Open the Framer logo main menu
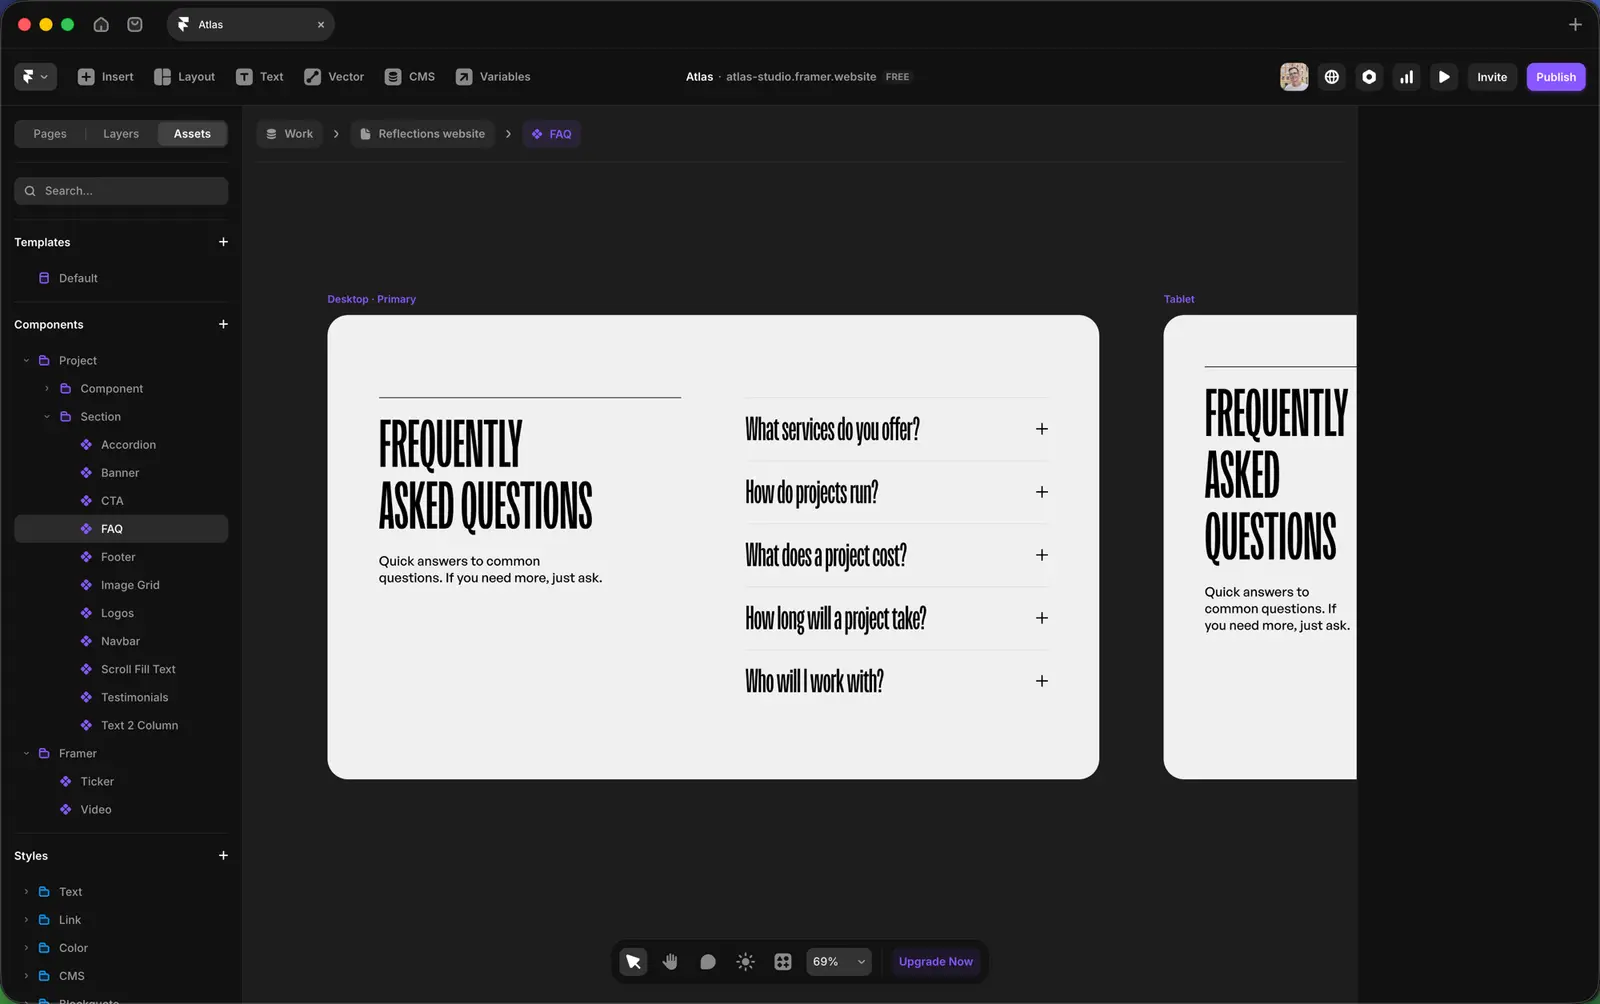The width and height of the screenshot is (1600, 1004). (35, 77)
